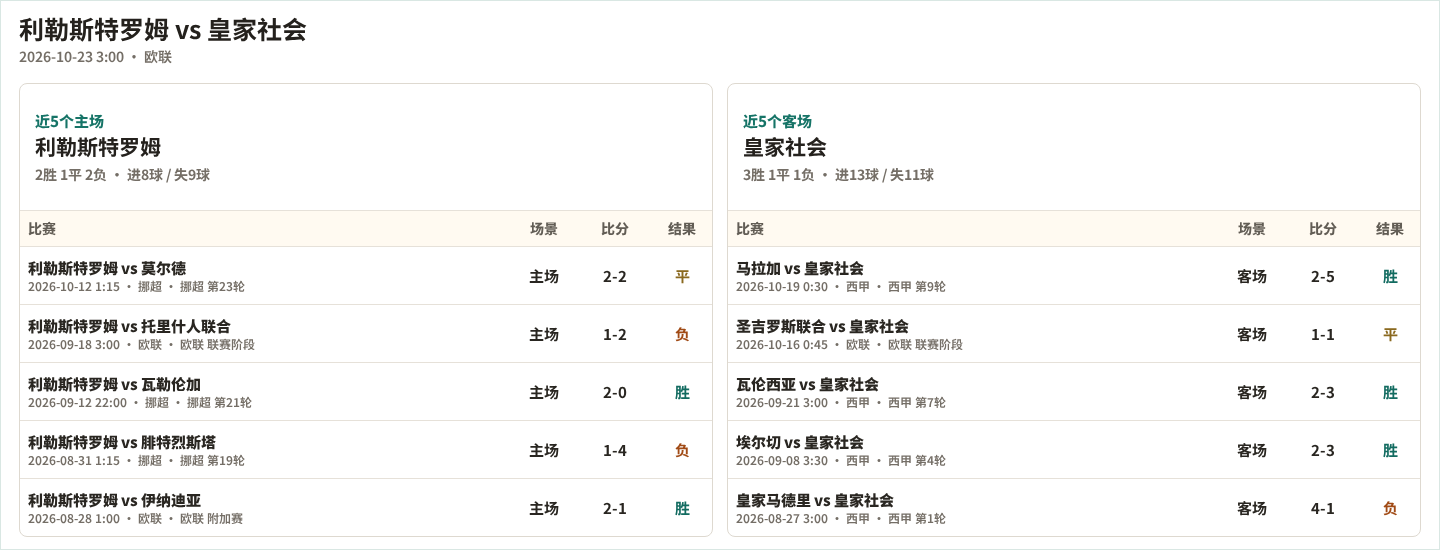Open the 利勒斯特罗姆 vs 腓特烈斯塔 match
The height and width of the screenshot is (550, 1440).
click(x=366, y=450)
